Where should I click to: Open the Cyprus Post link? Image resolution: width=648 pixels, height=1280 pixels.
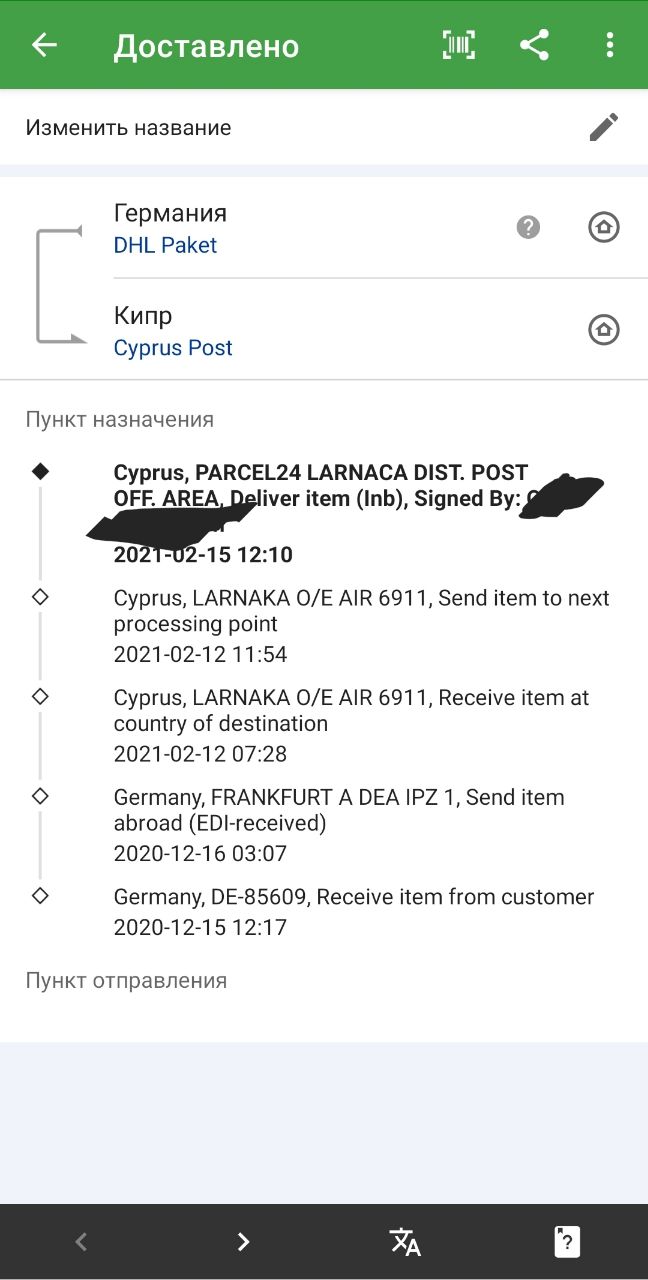pyautogui.click(x=173, y=348)
